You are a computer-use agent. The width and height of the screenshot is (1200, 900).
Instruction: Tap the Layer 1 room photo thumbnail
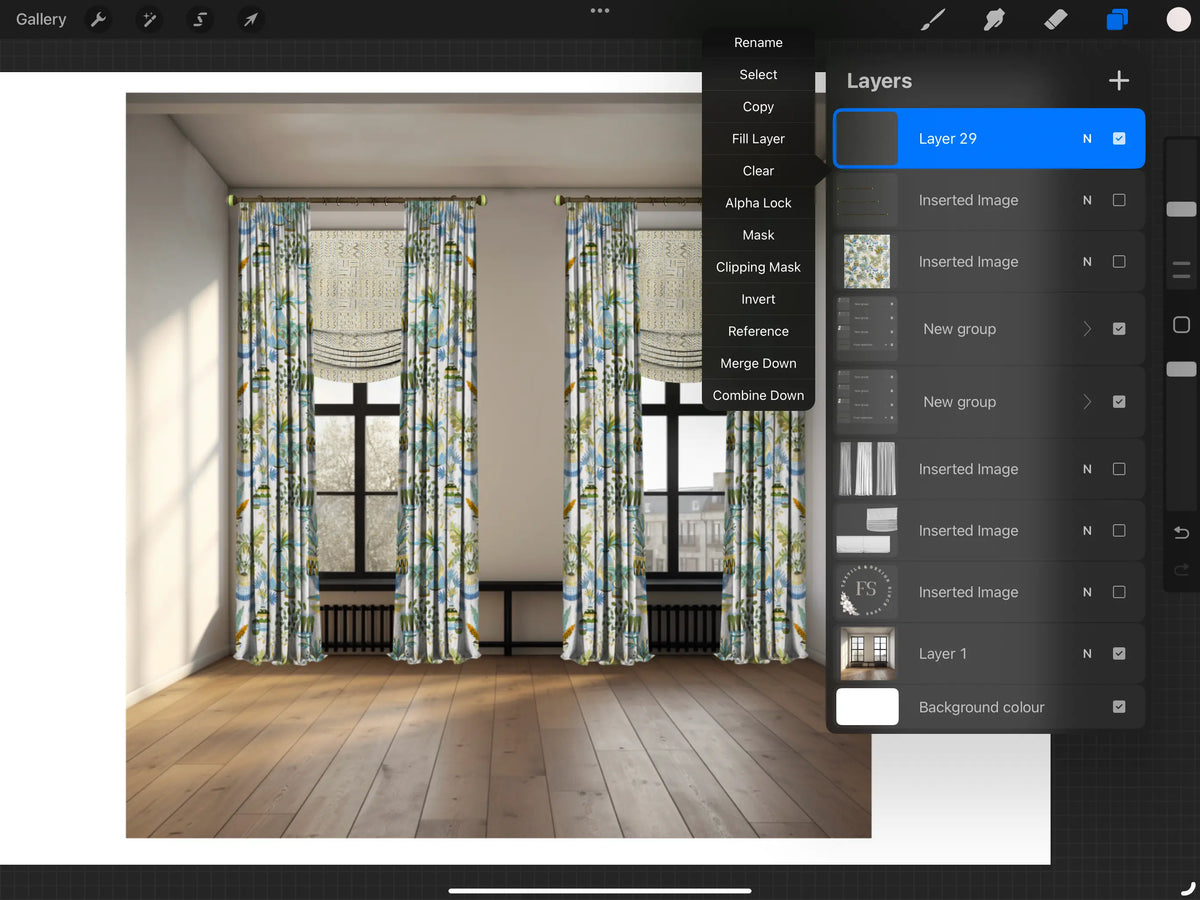click(867, 654)
